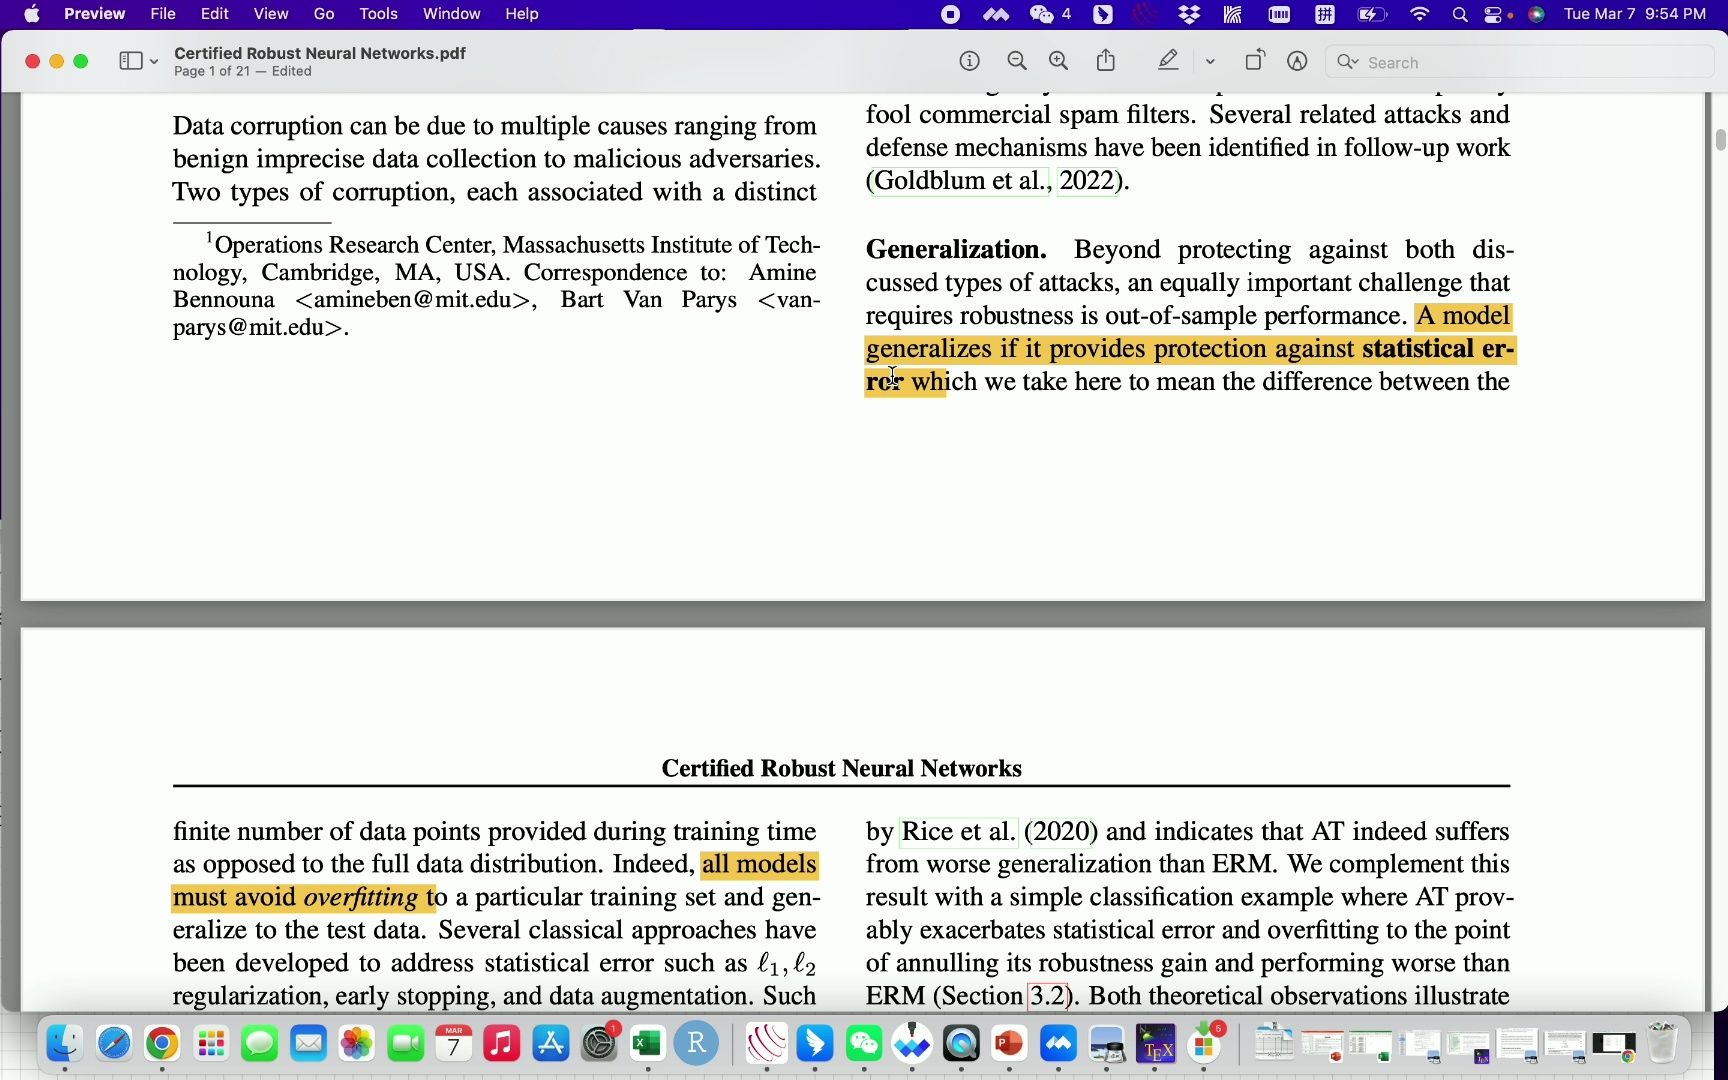
Task: Open QuickTime Player from the Dock
Action: click(961, 1044)
